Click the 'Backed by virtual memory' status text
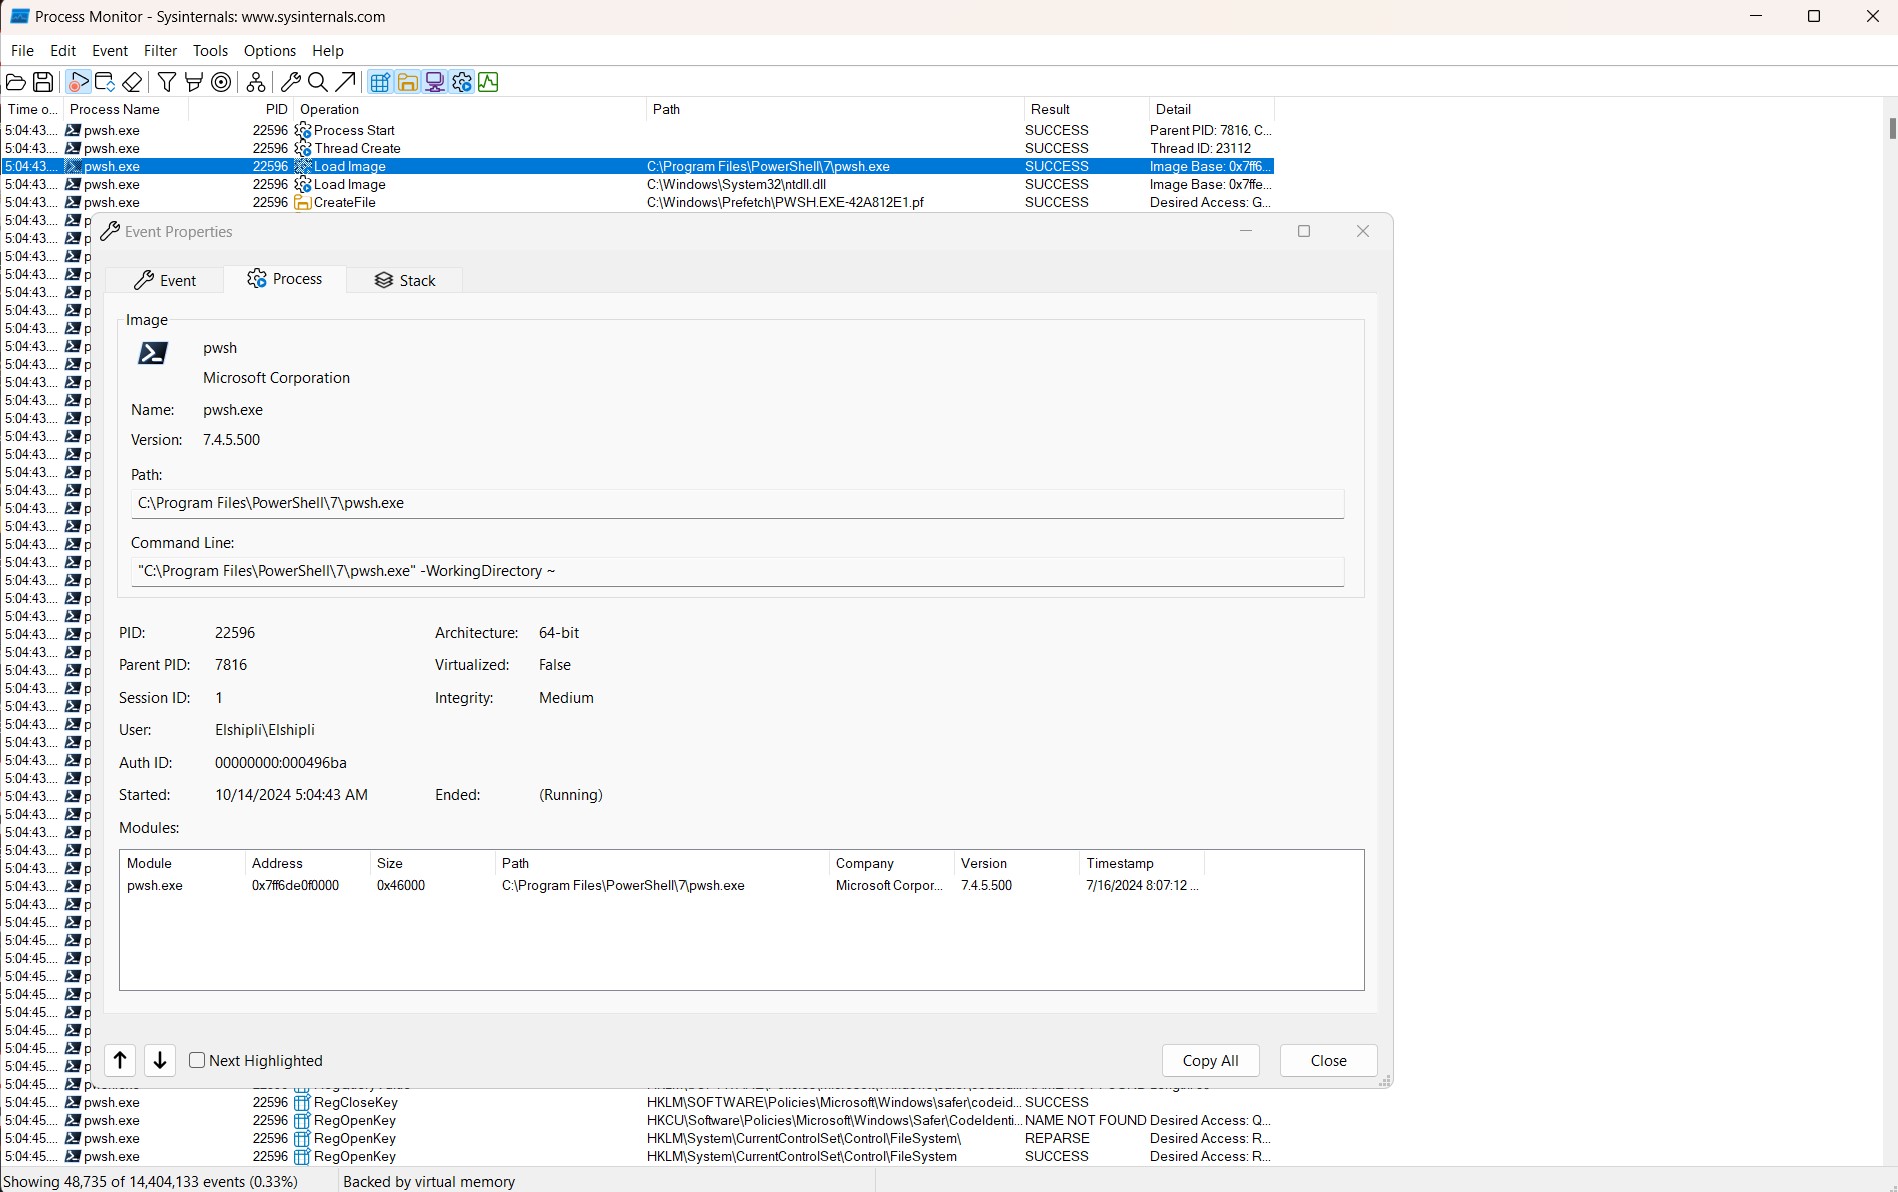The height and width of the screenshot is (1192, 1898). coord(429,1181)
